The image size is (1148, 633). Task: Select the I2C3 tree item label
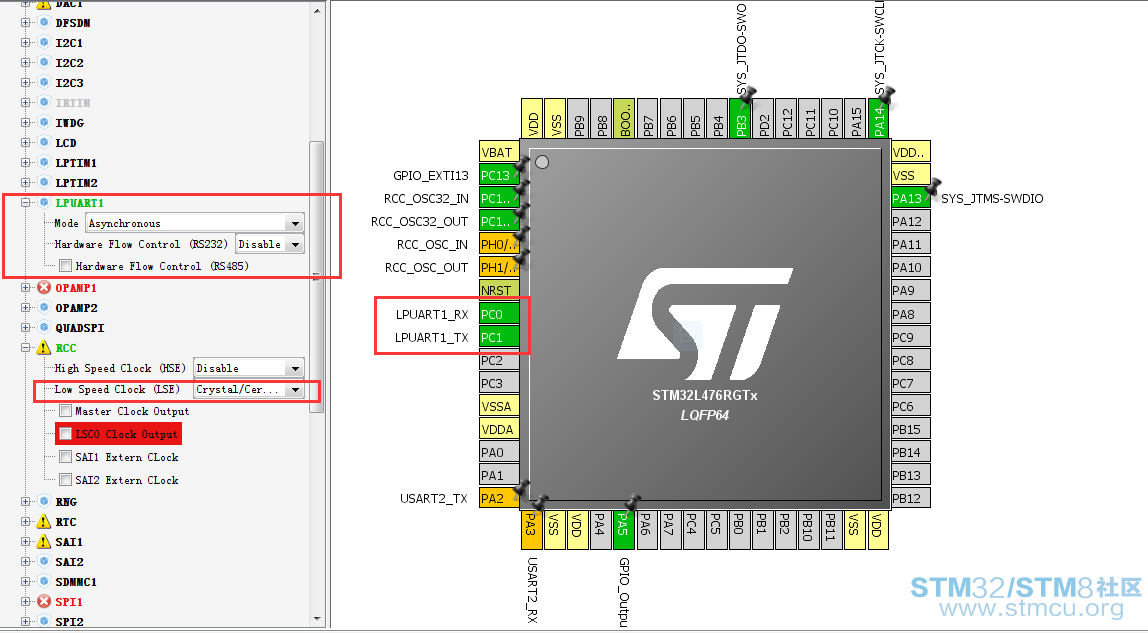70,83
